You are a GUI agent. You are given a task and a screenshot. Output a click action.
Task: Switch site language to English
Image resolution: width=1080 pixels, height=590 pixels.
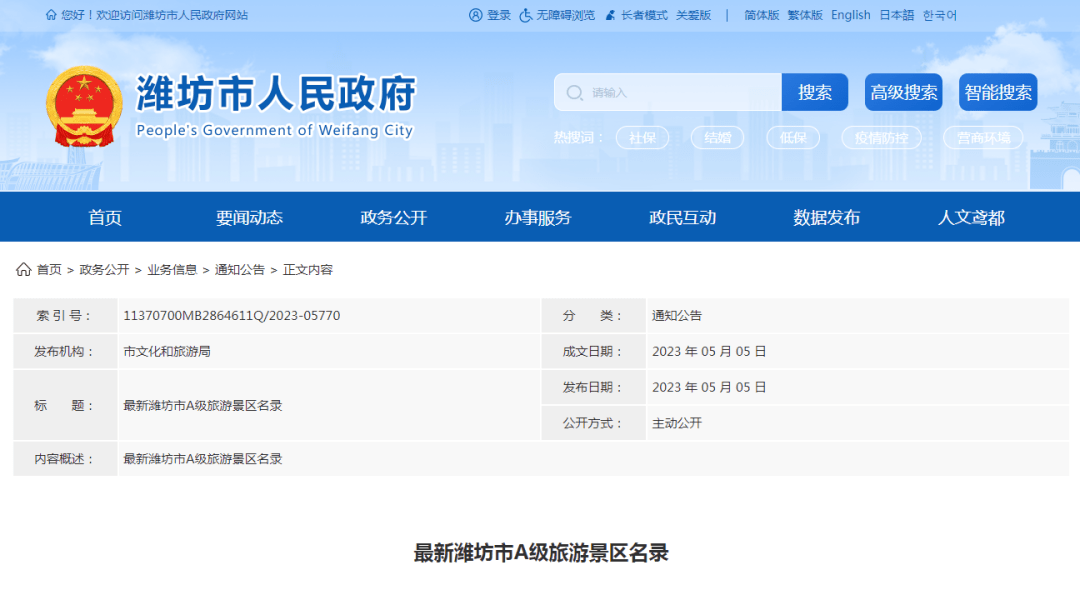850,14
